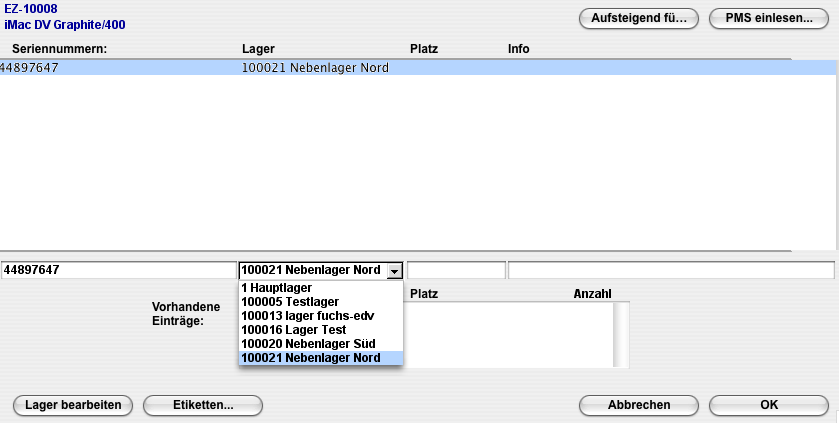Cancel the dialog with 'Abbrechen'

click(x=639, y=405)
